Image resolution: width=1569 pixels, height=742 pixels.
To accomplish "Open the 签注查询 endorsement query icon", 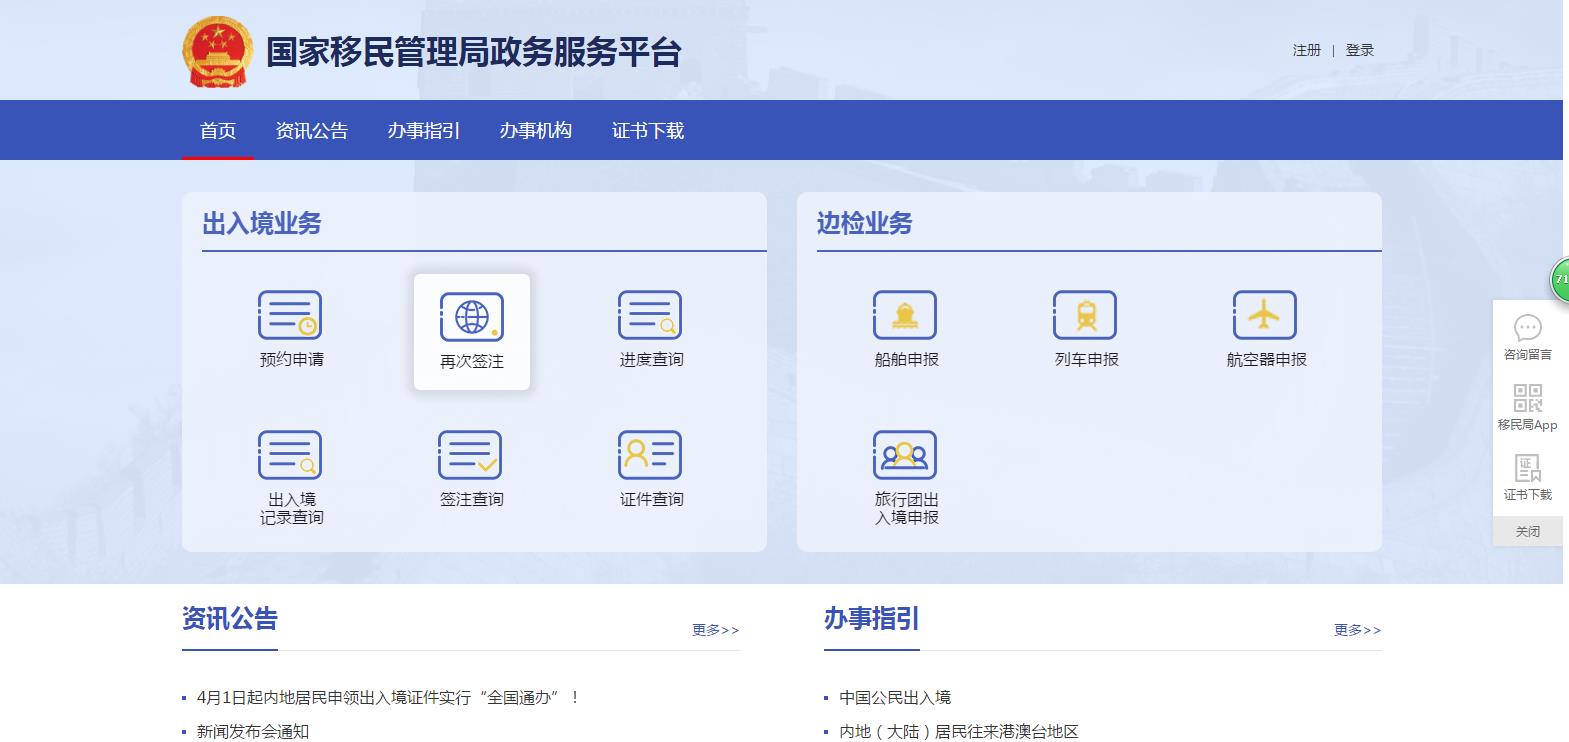I will click(470, 456).
